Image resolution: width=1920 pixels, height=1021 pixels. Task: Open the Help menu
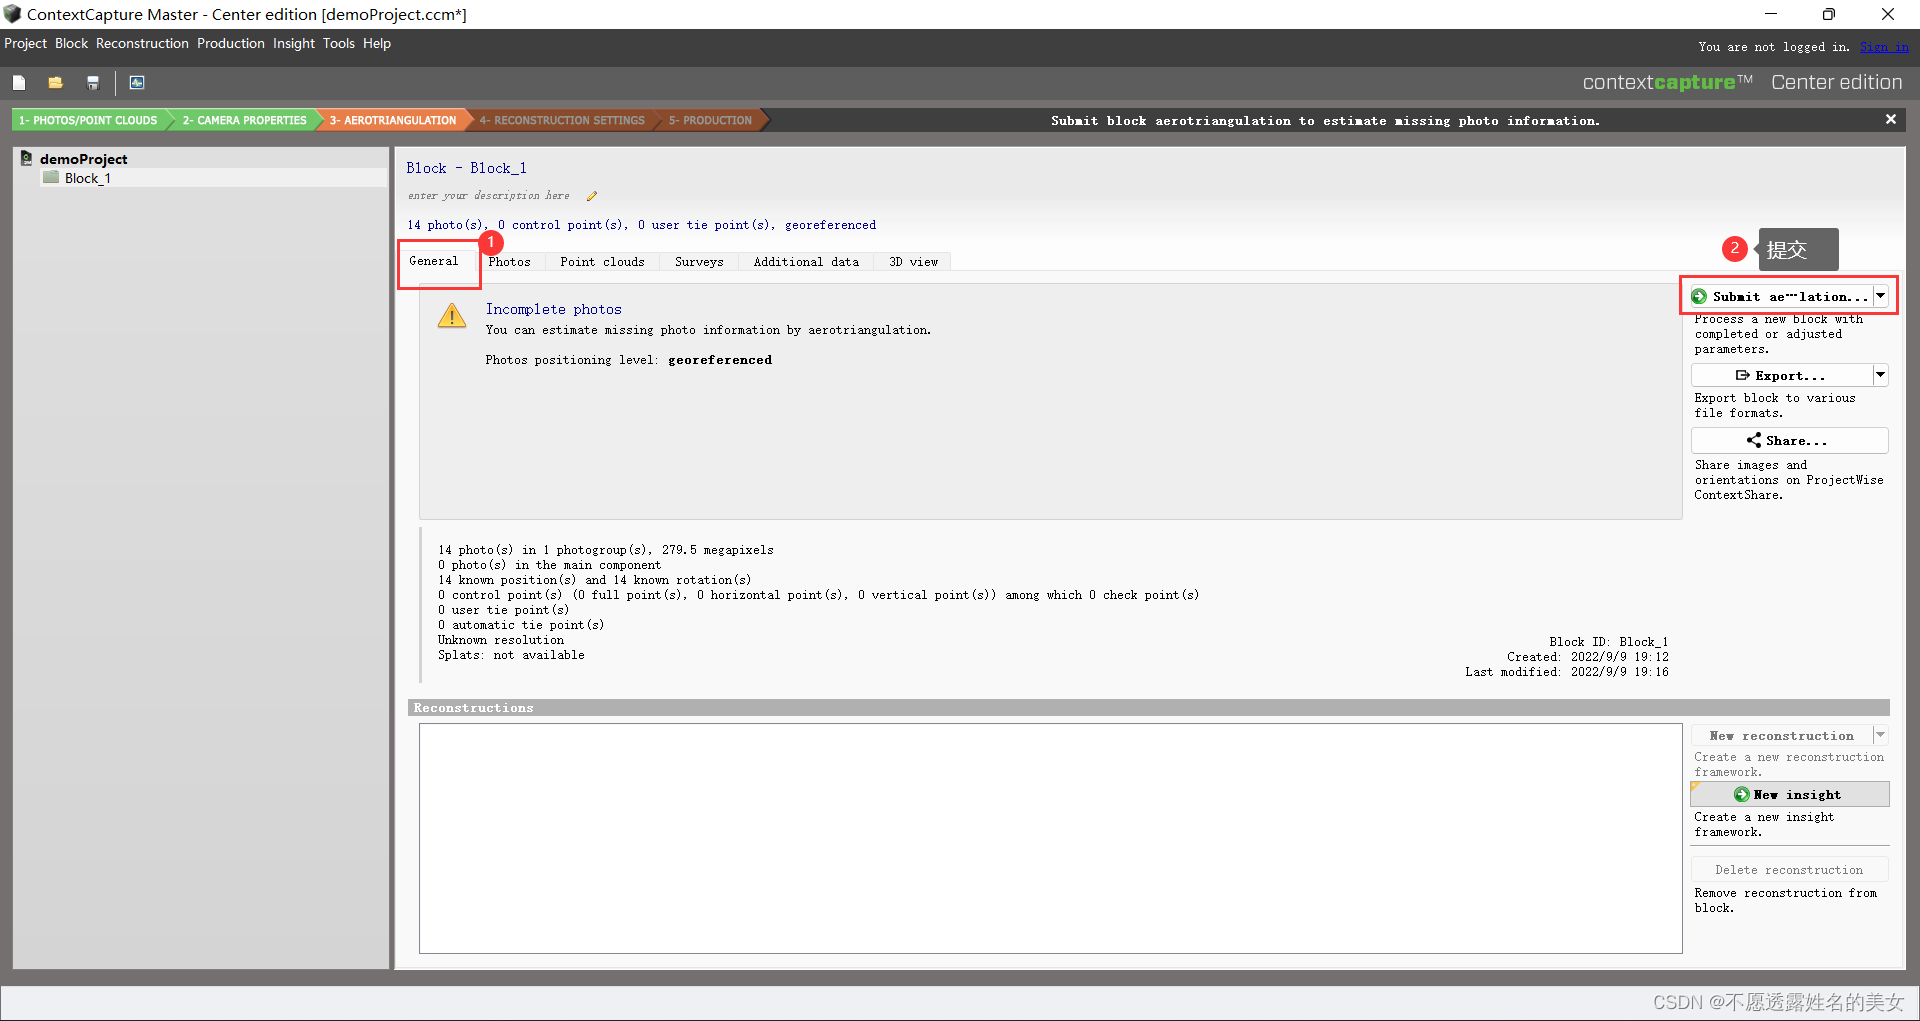377,43
